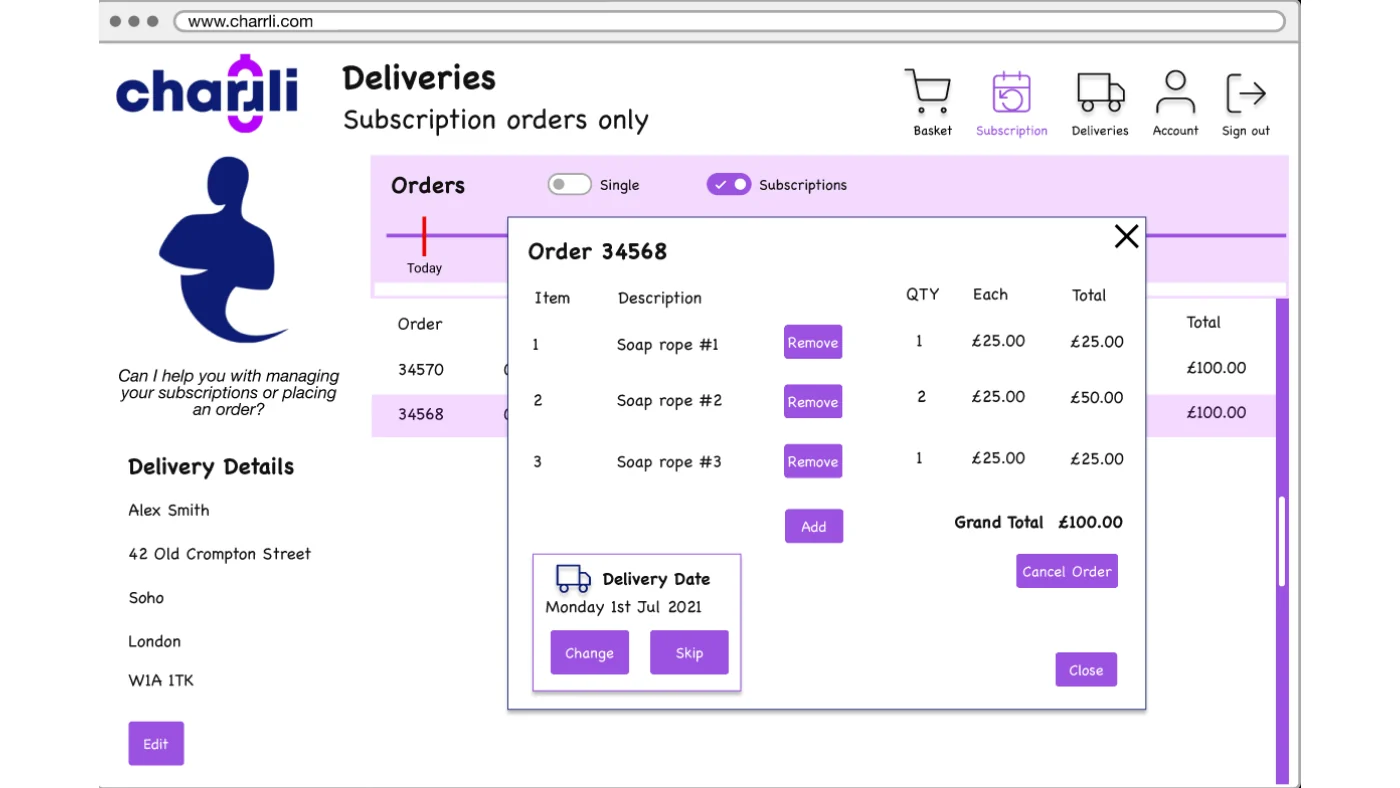Open the Basket cart icon

tap(928, 92)
